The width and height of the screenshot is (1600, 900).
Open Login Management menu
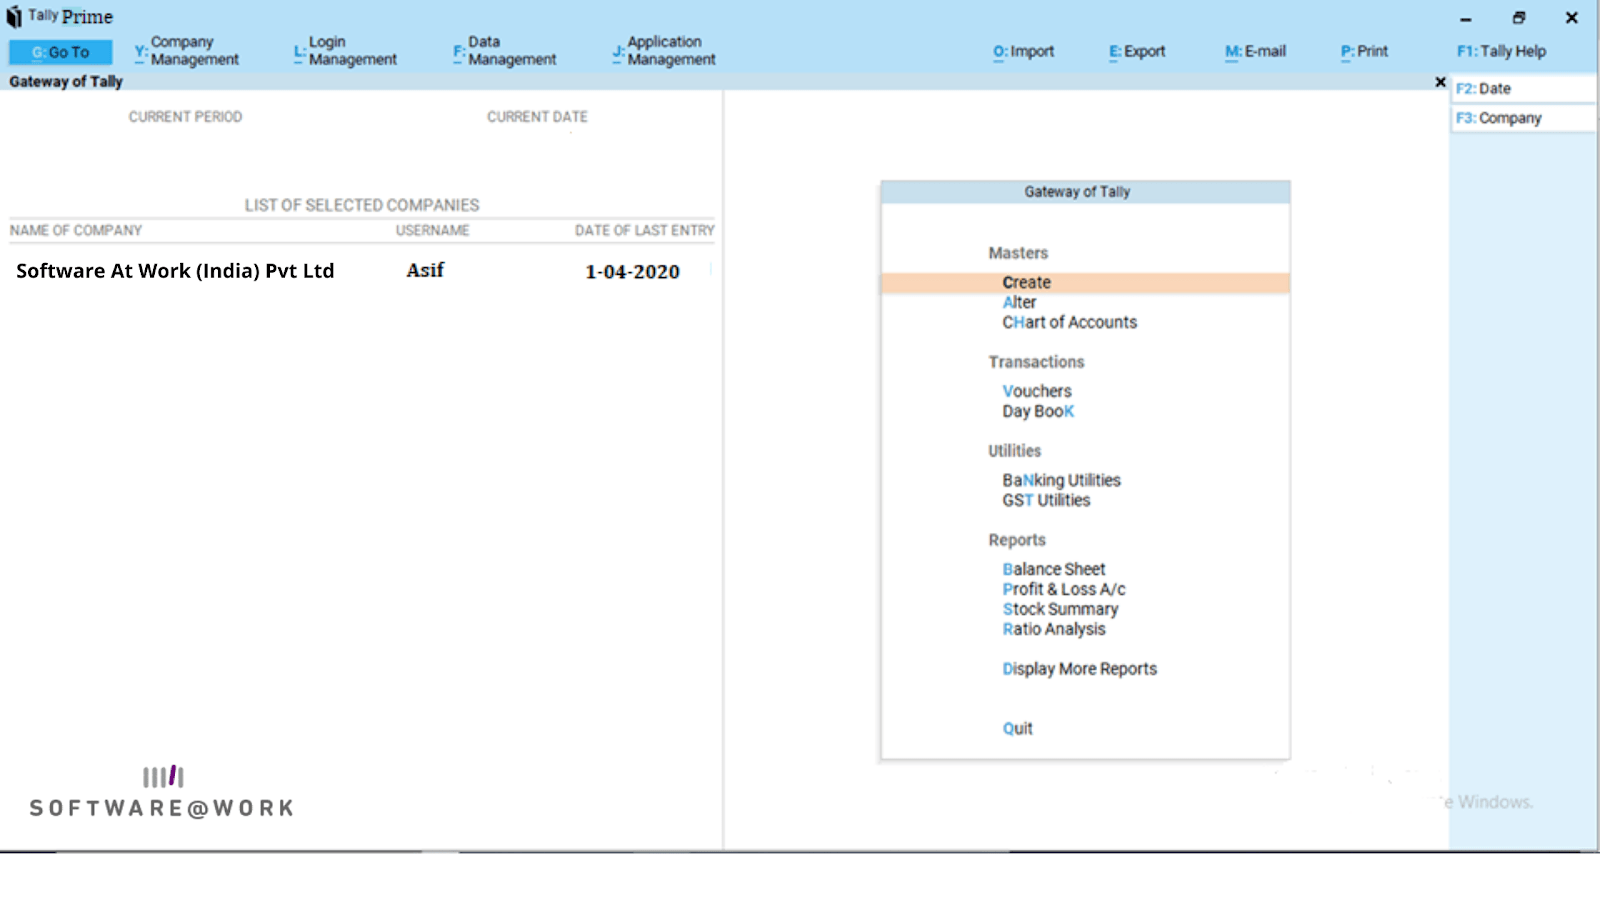click(345, 51)
